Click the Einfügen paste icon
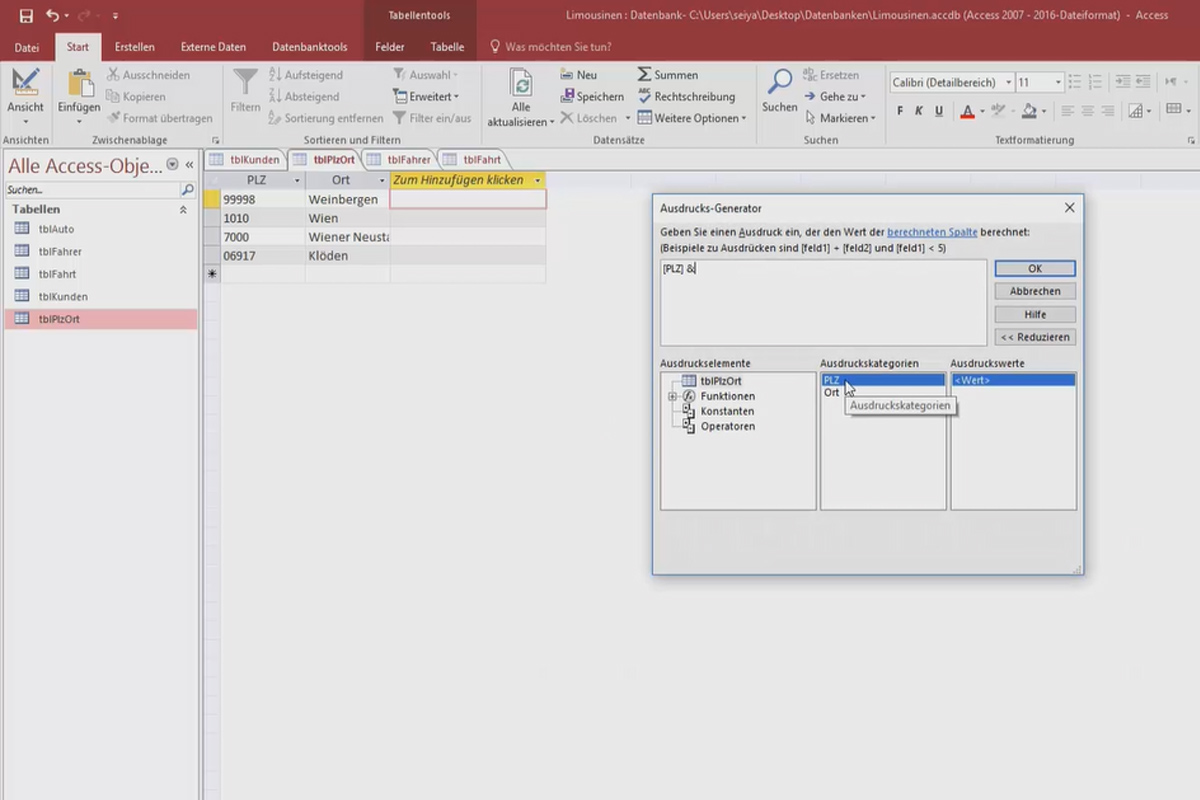Screen dimensions: 1200x800 pyautogui.click(x=78, y=85)
